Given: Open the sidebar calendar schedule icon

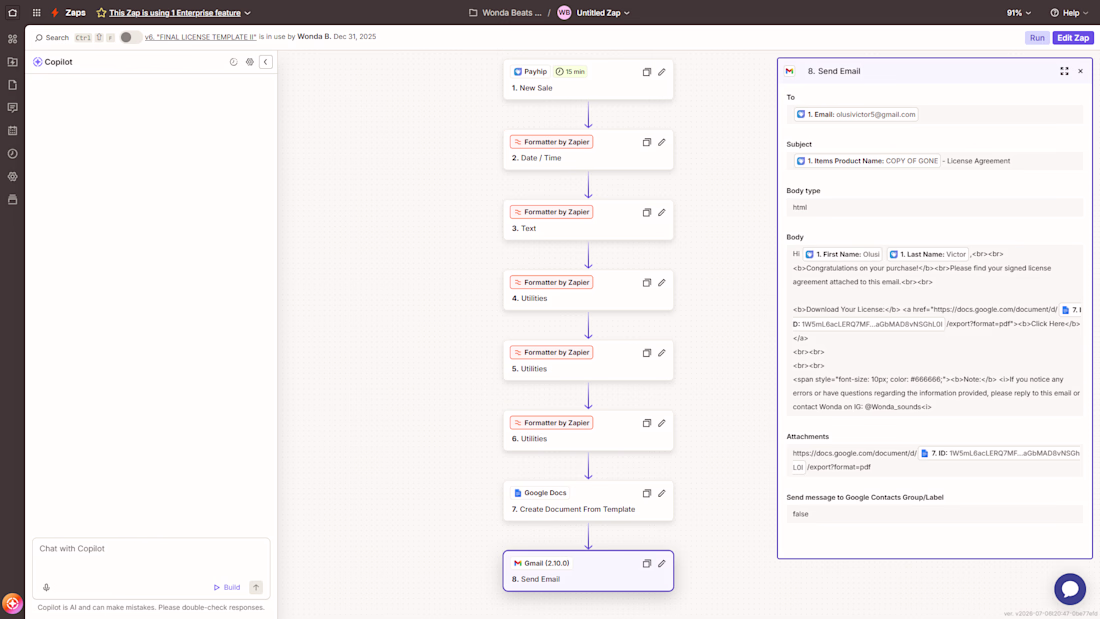Looking at the screenshot, I should coord(13,131).
